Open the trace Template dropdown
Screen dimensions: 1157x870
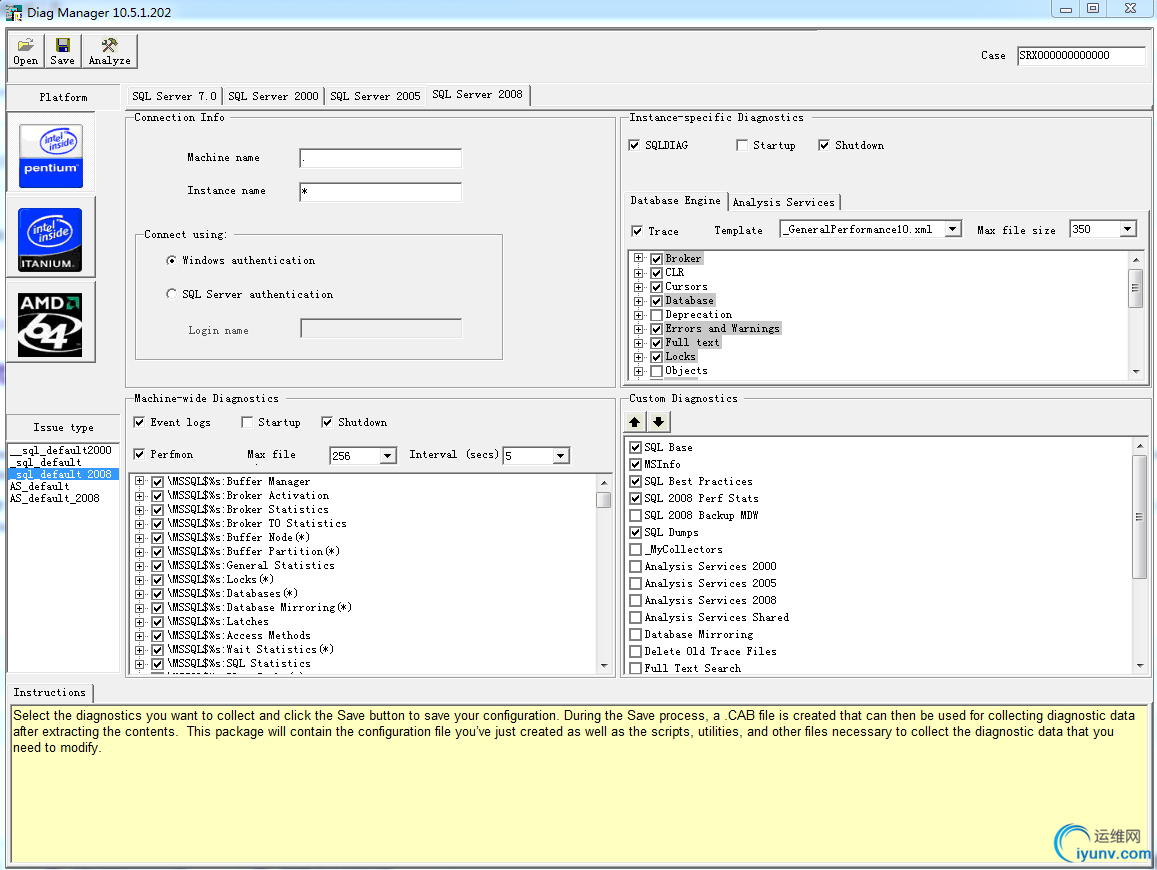[953, 229]
